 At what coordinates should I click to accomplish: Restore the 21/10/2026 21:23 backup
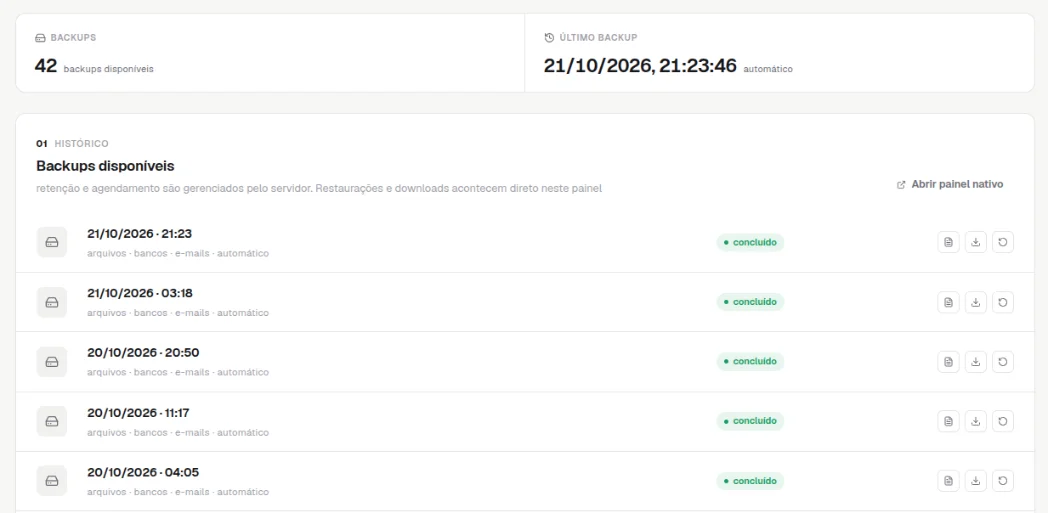pyautogui.click(x=1003, y=242)
